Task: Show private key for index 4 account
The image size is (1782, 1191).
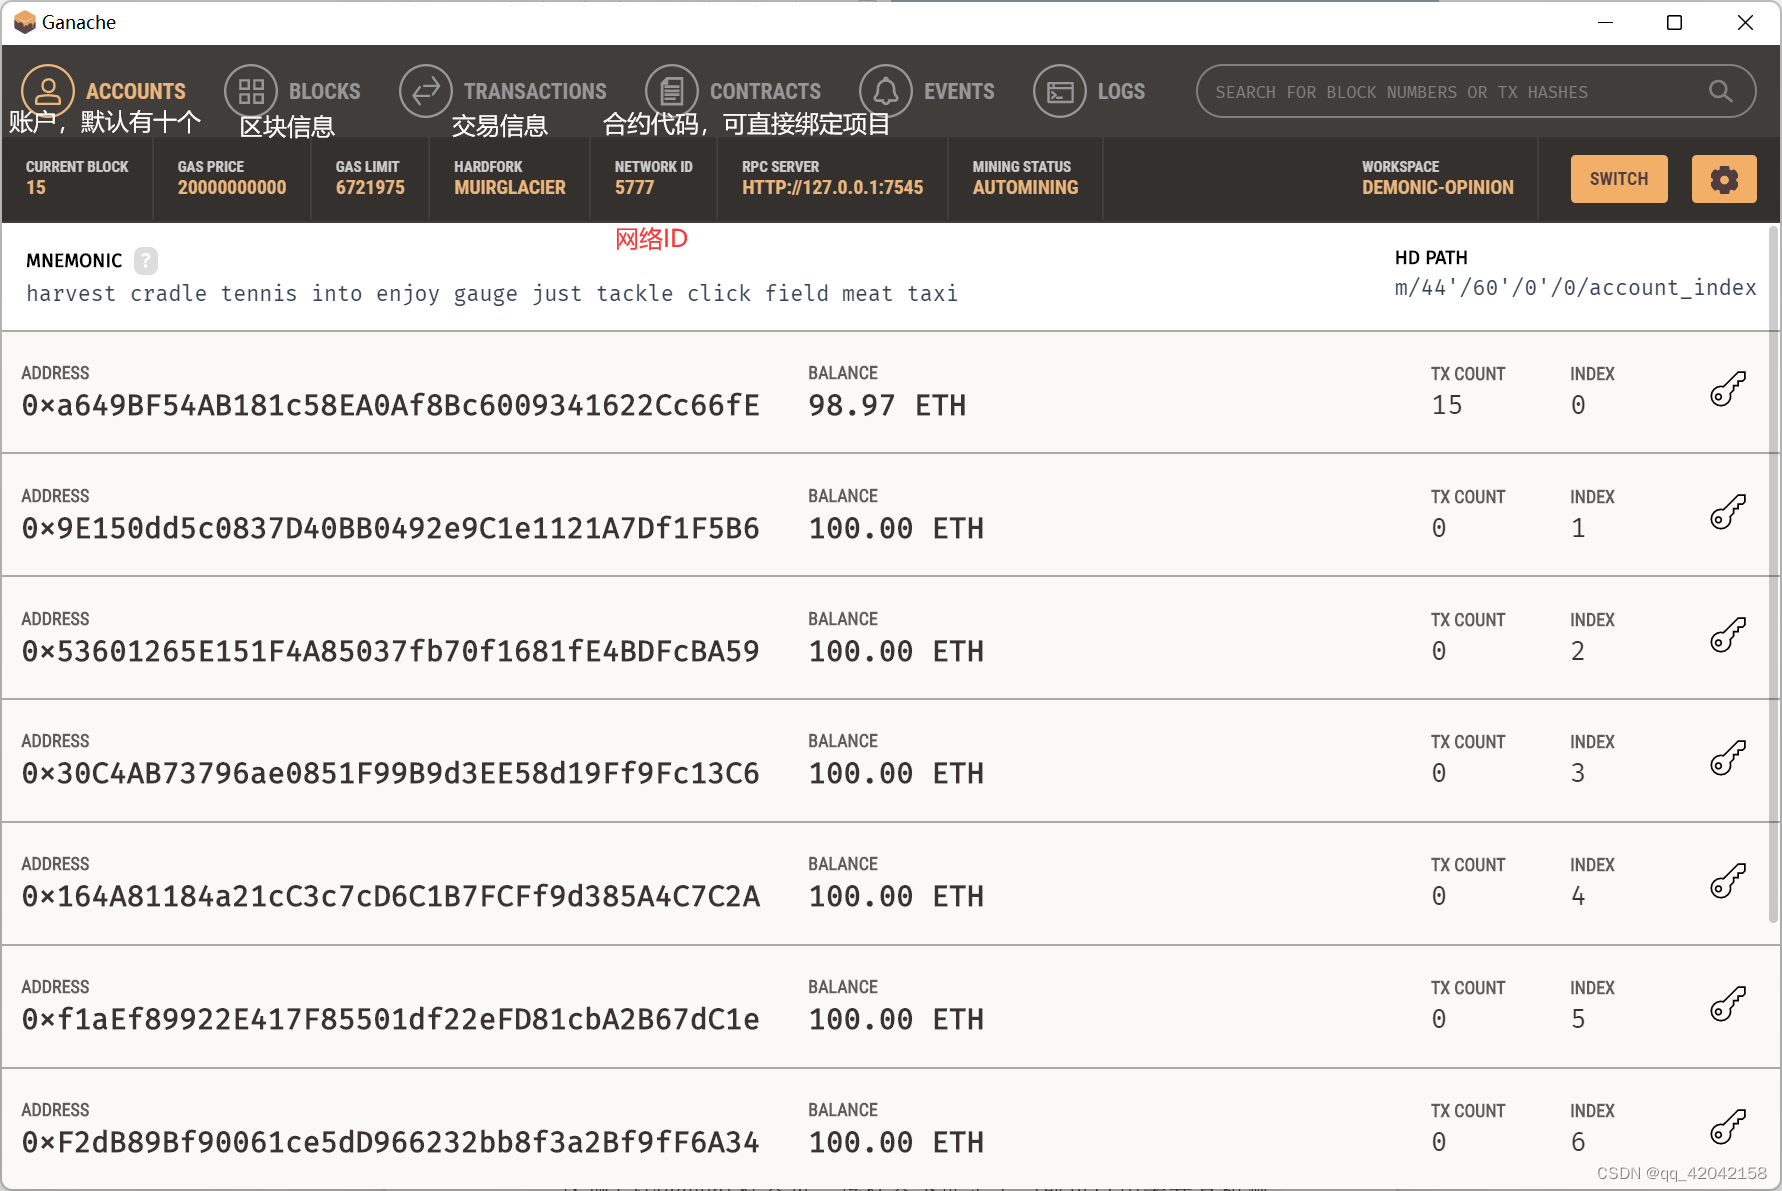Action: click(1728, 881)
